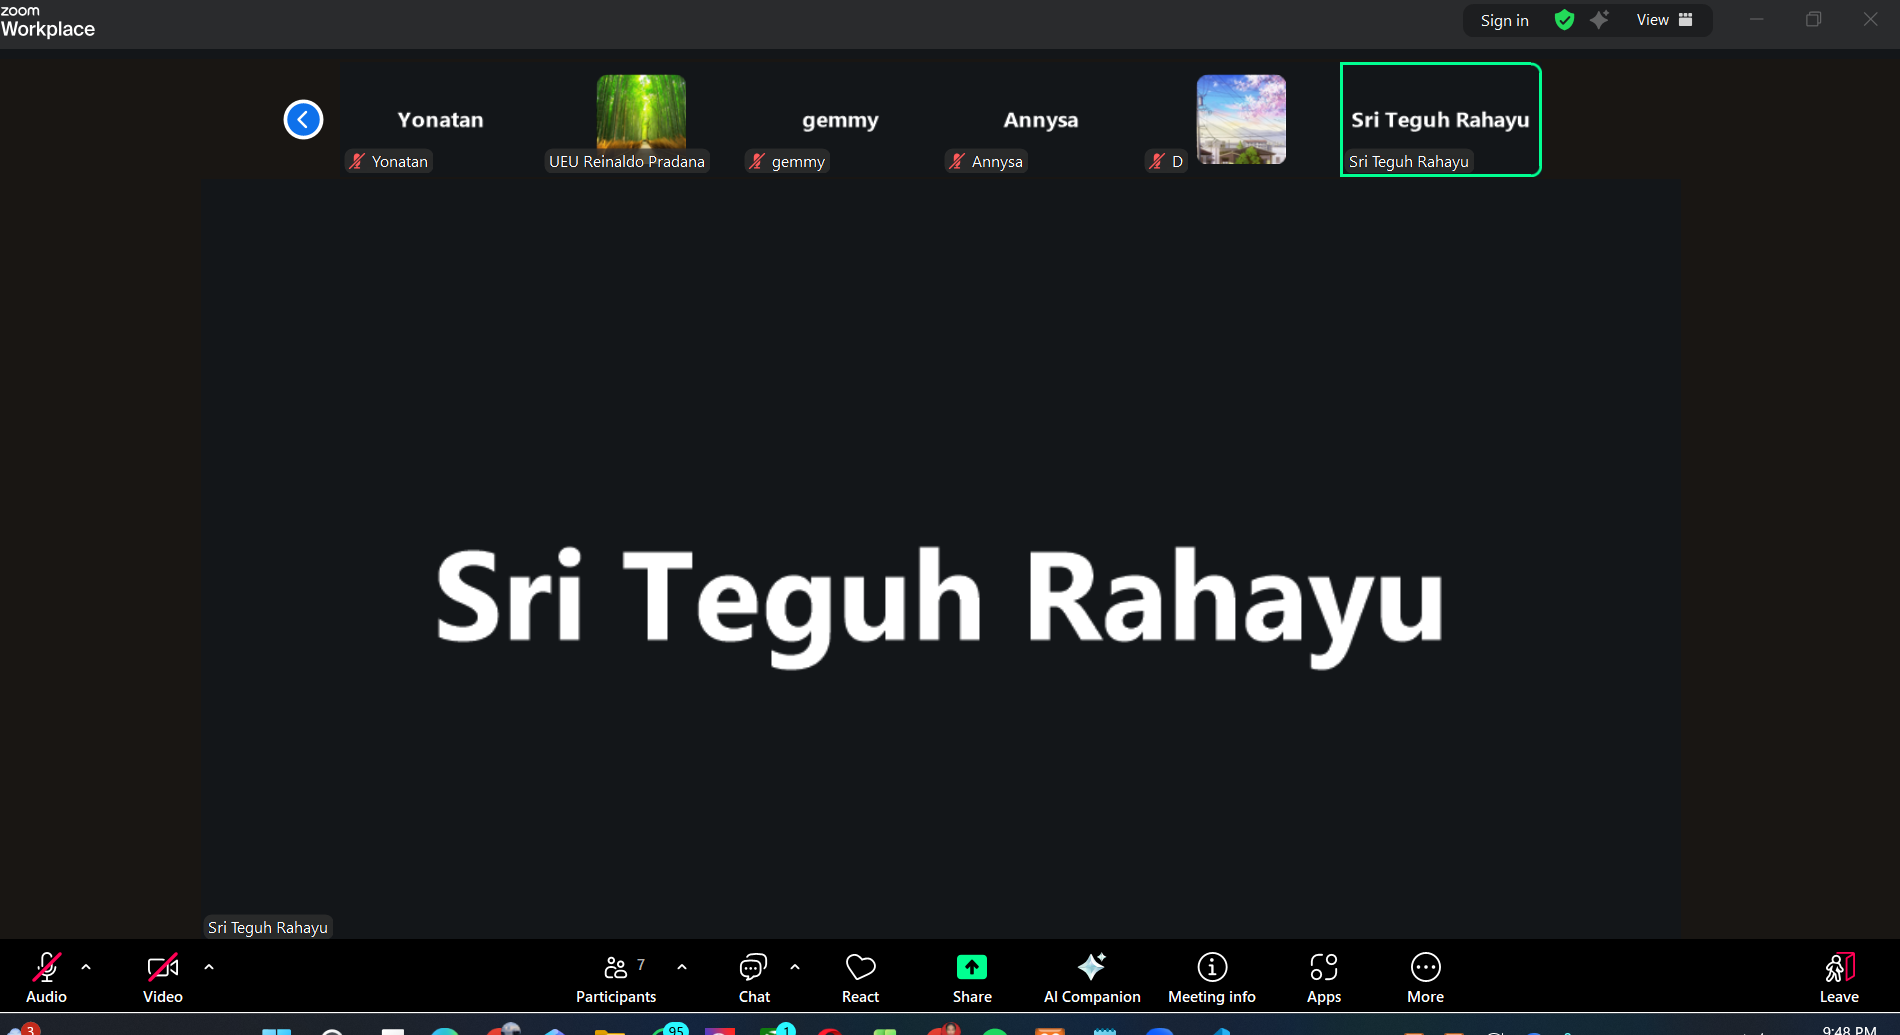Show the Meeting info details
Image resolution: width=1900 pixels, height=1035 pixels.
pos(1211,976)
